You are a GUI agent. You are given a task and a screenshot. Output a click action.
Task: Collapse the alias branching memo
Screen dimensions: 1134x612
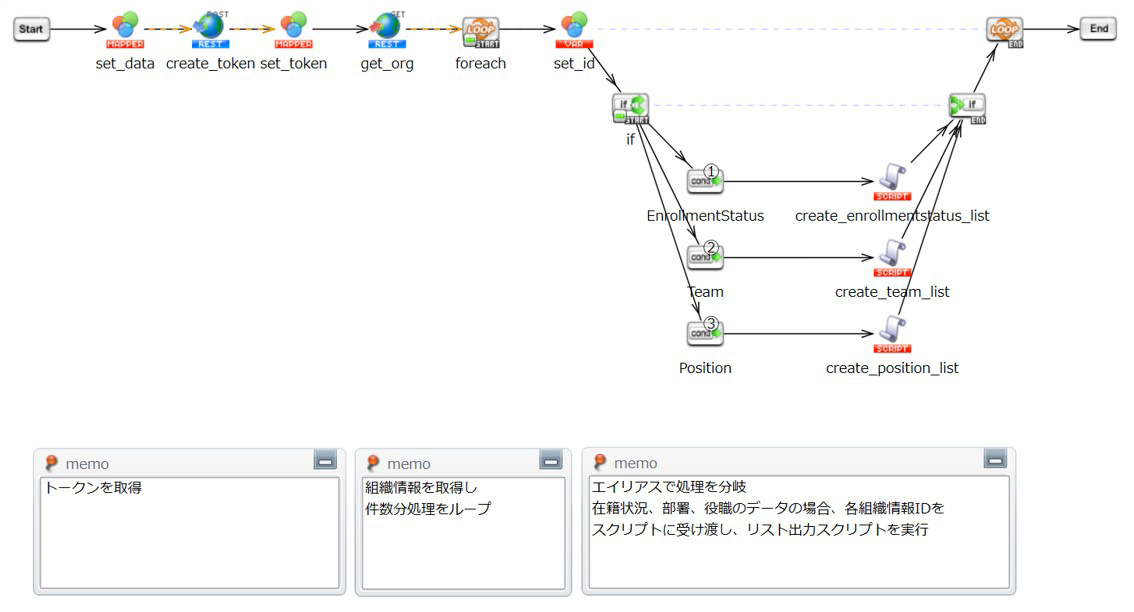click(x=995, y=459)
